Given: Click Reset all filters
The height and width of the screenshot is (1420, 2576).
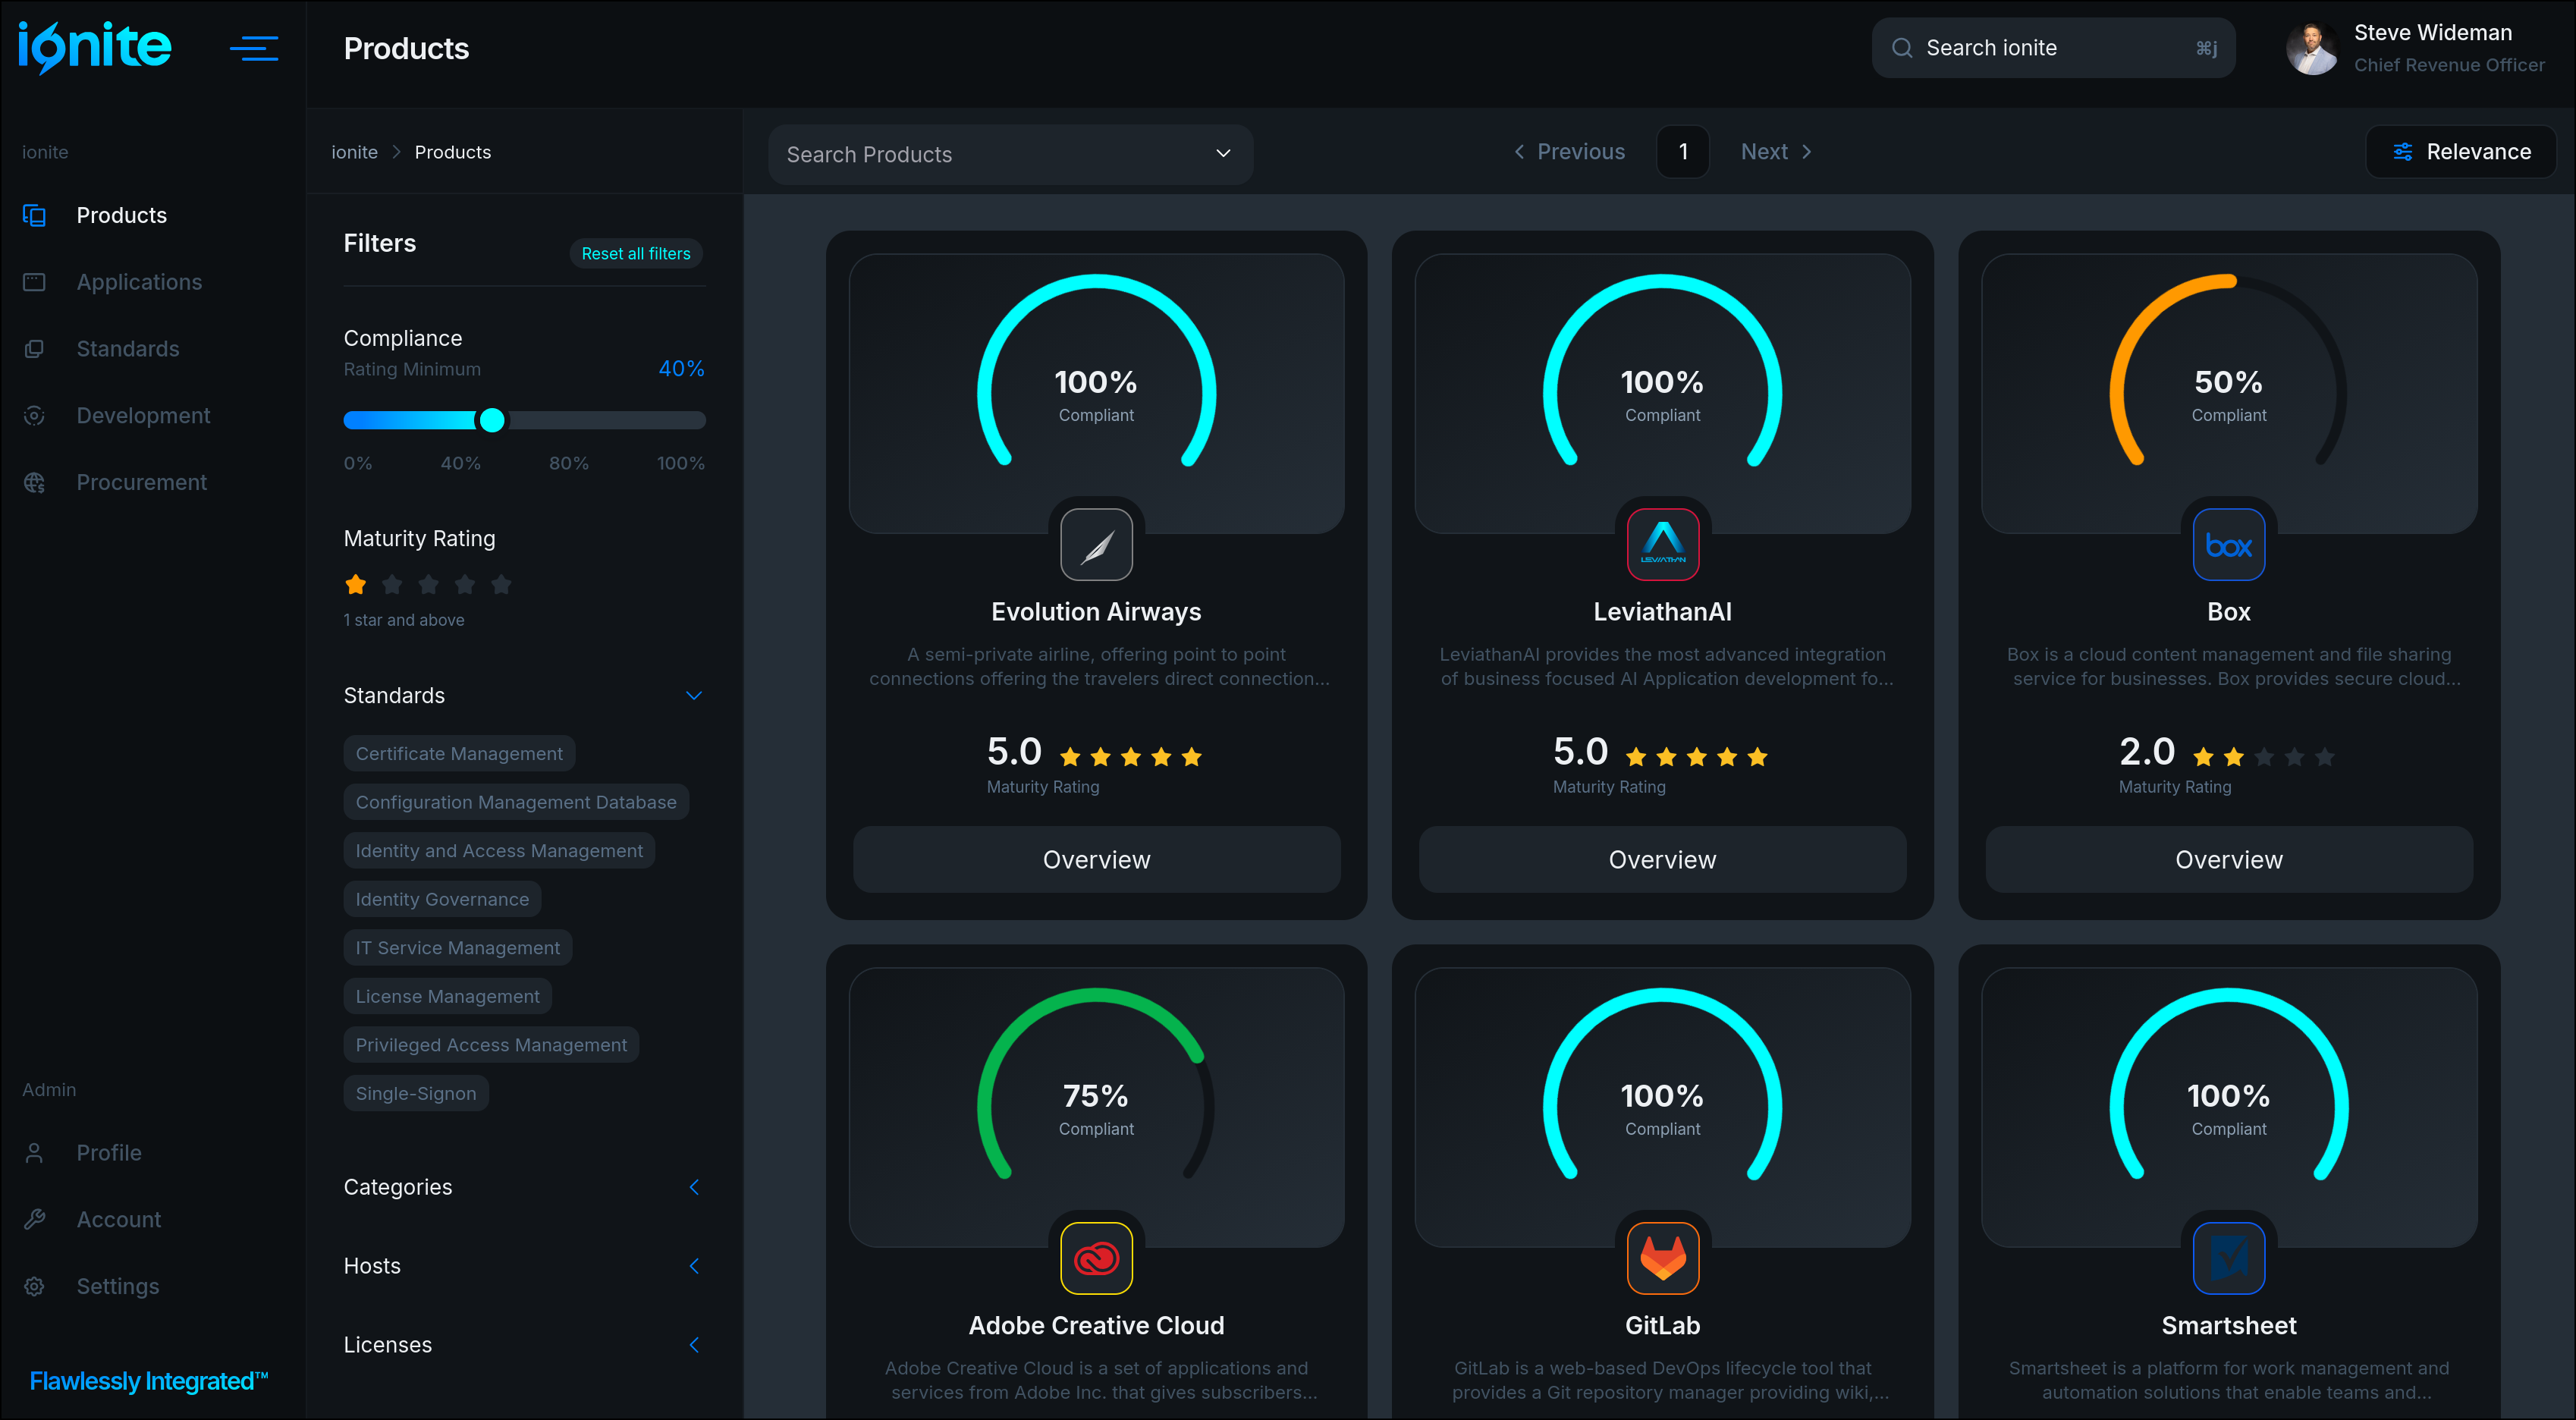Looking at the screenshot, I should pyautogui.click(x=635, y=254).
